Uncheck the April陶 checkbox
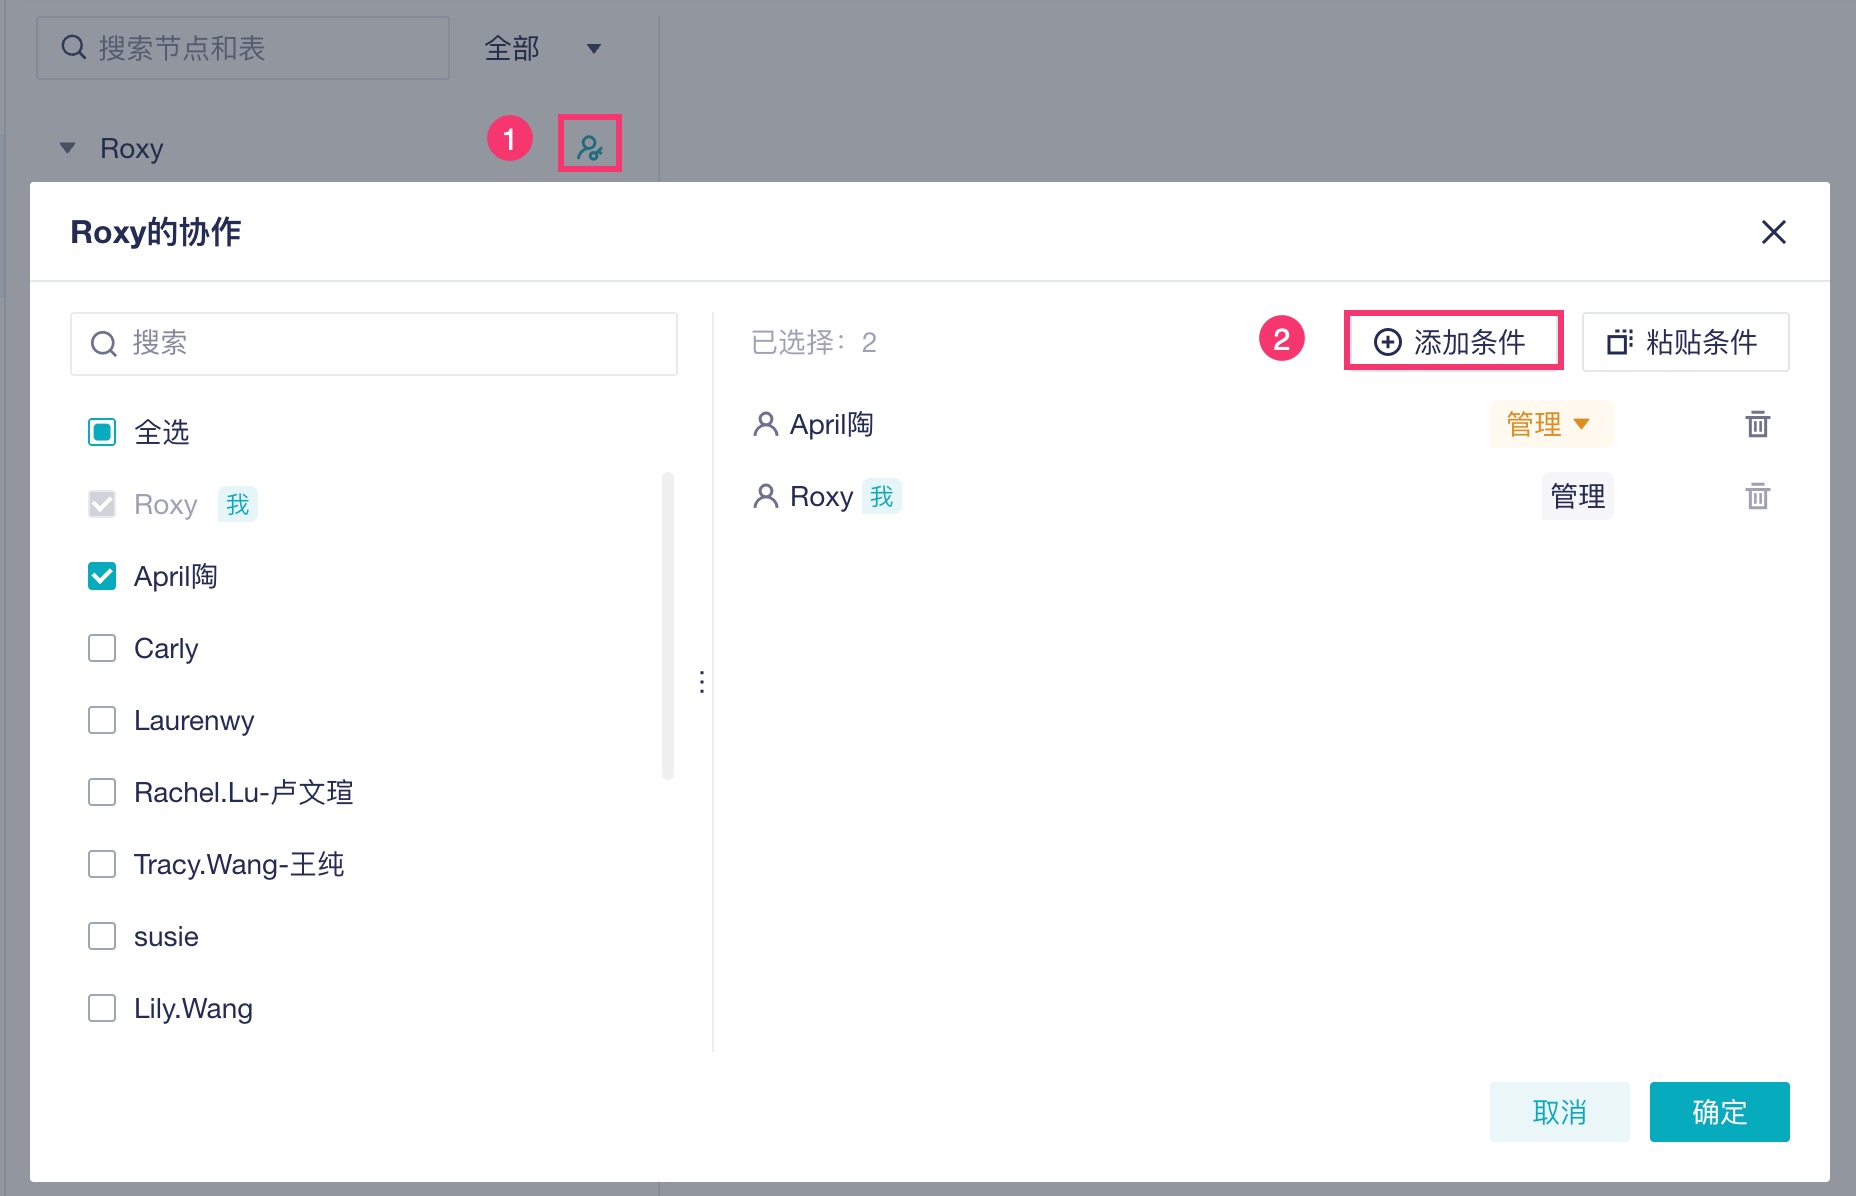This screenshot has height=1196, width=1856. pos(102,576)
